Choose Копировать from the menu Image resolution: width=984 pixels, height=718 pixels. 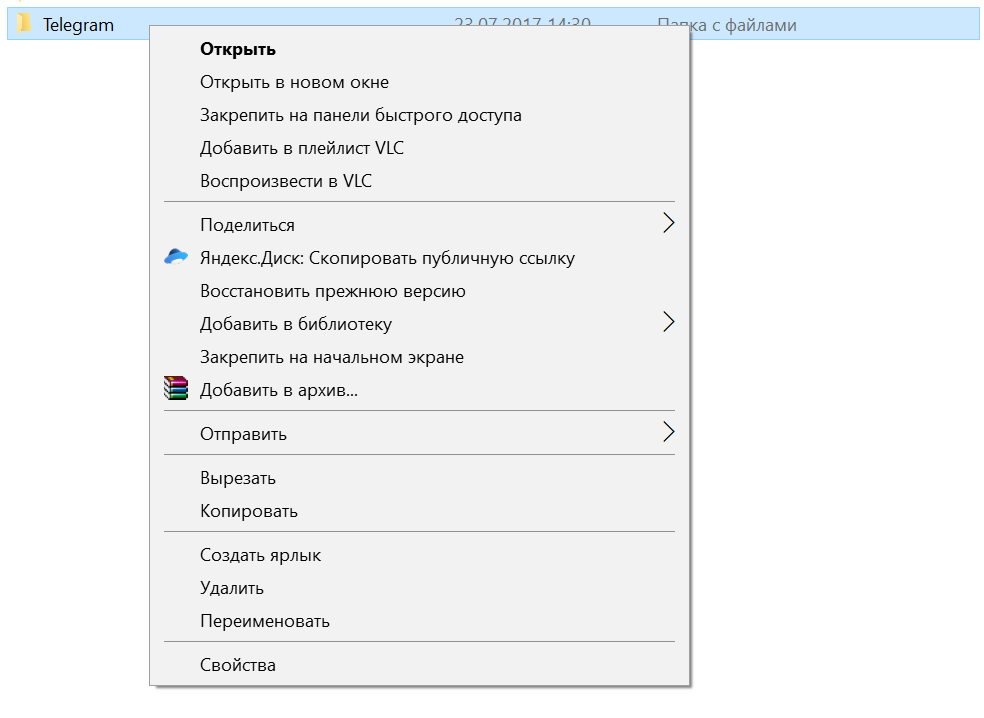[248, 511]
